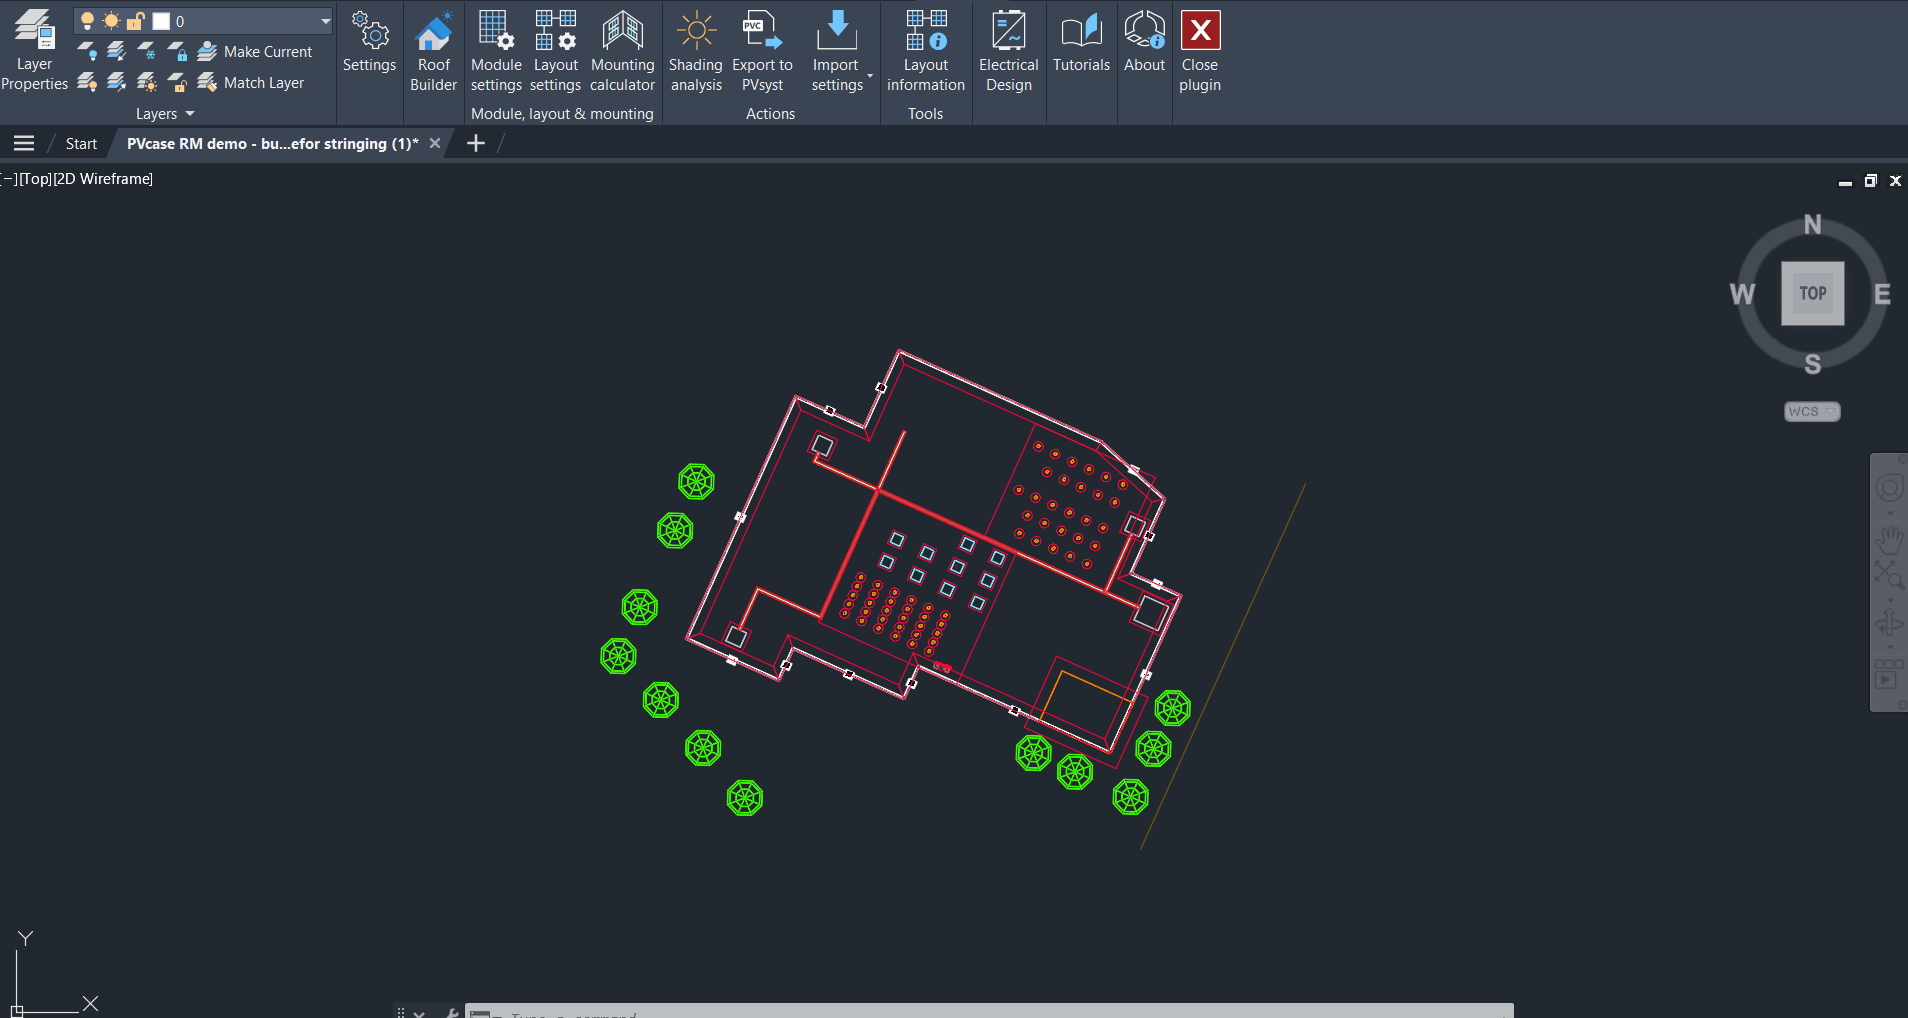
Task: Click the Freeze layer snowflake icon
Action: point(147,51)
